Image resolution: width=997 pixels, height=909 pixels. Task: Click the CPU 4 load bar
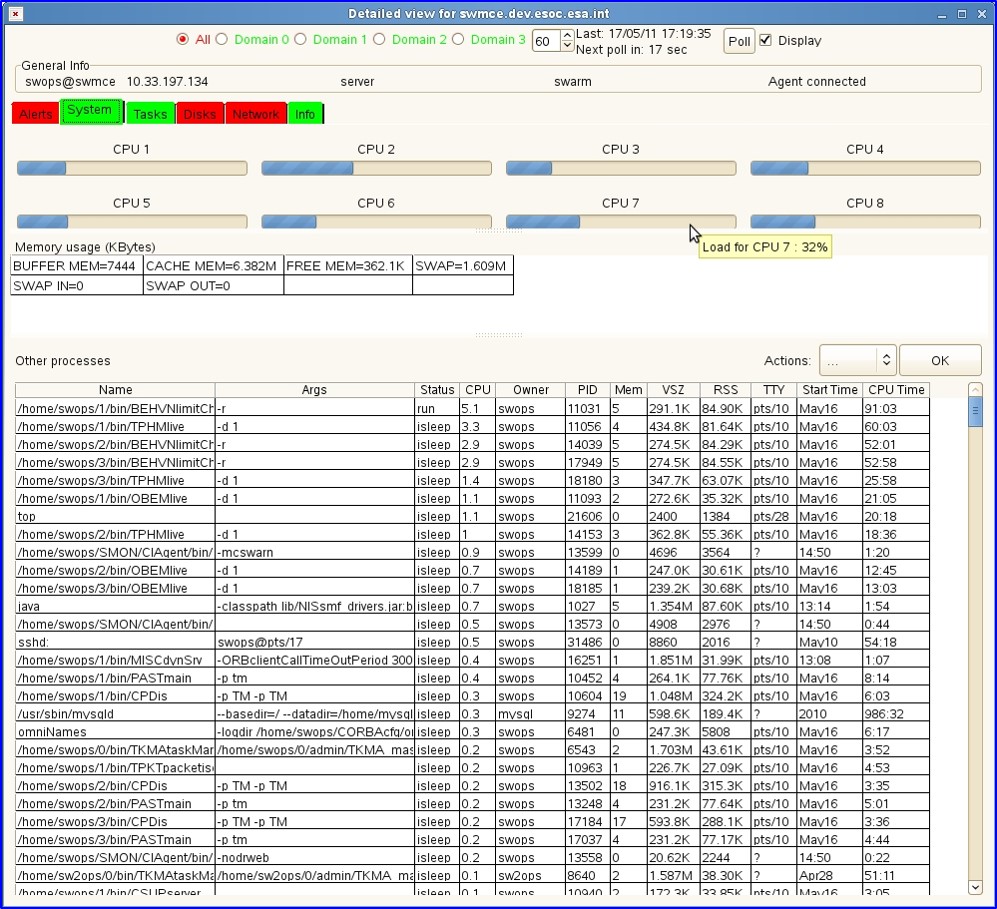(x=865, y=168)
